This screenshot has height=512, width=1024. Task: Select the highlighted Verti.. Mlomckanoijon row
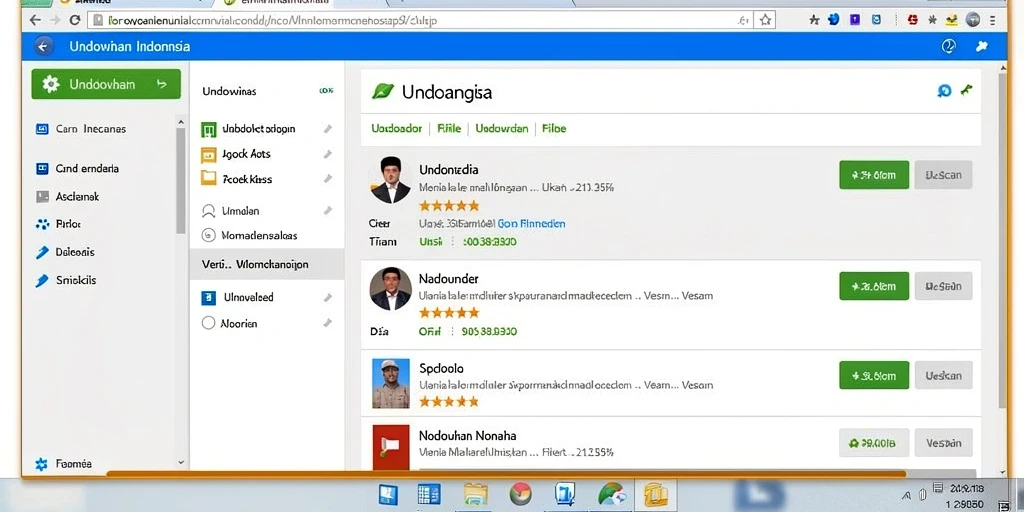267,264
